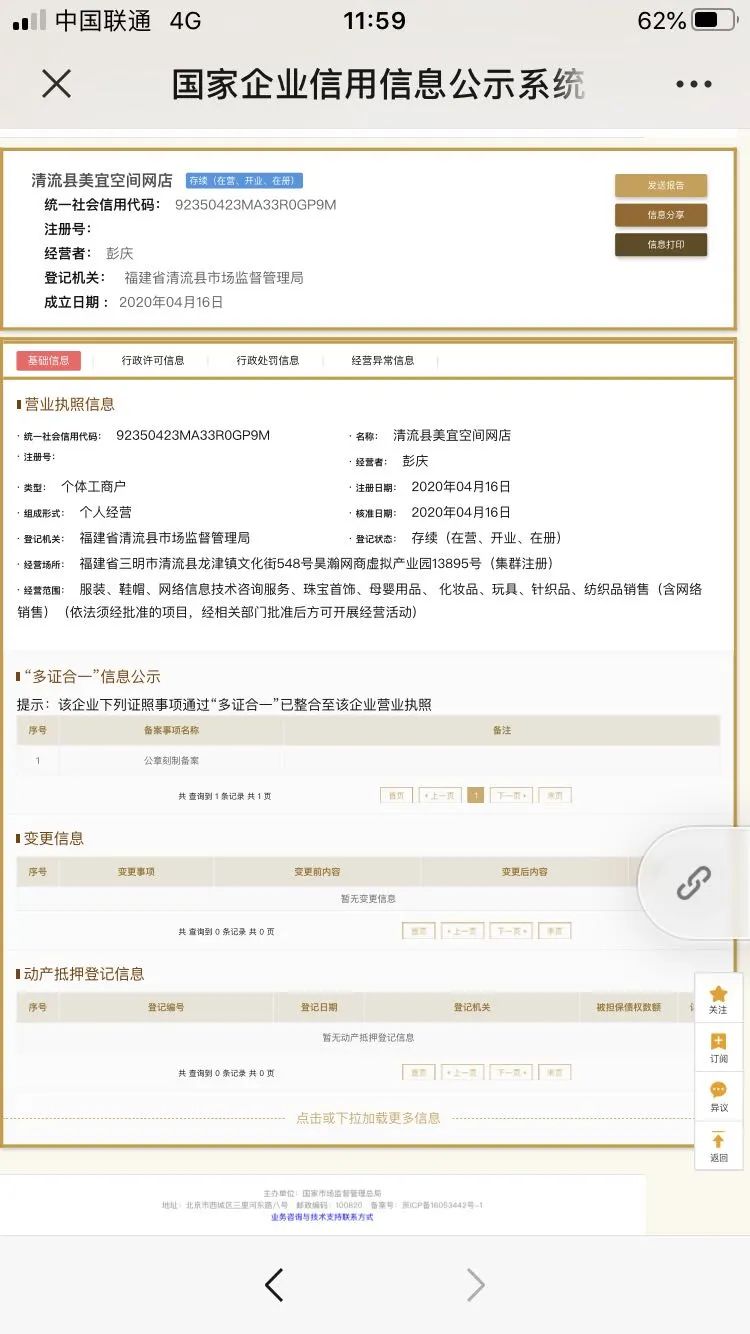Screen dimensions: 750x1334
Task: Click 下一页 in 变更信息 pagination
Action: pyautogui.click(x=511, y=931)
